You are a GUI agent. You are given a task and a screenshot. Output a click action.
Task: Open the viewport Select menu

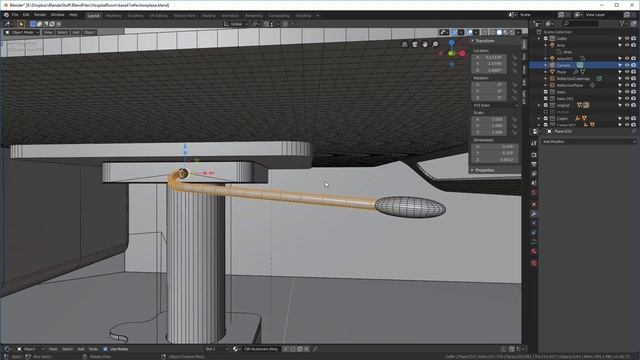click(x=62, y=32)
